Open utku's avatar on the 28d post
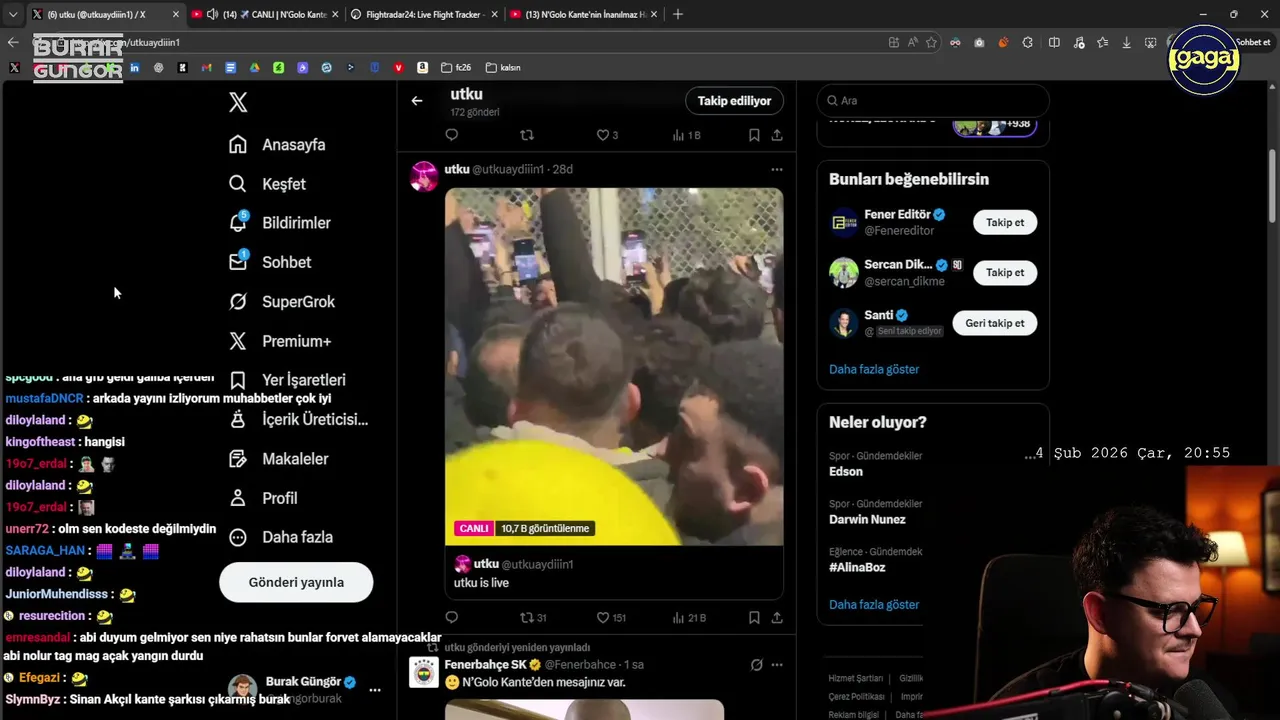This screenshot has width=1280, height=720. click(424, 175)
